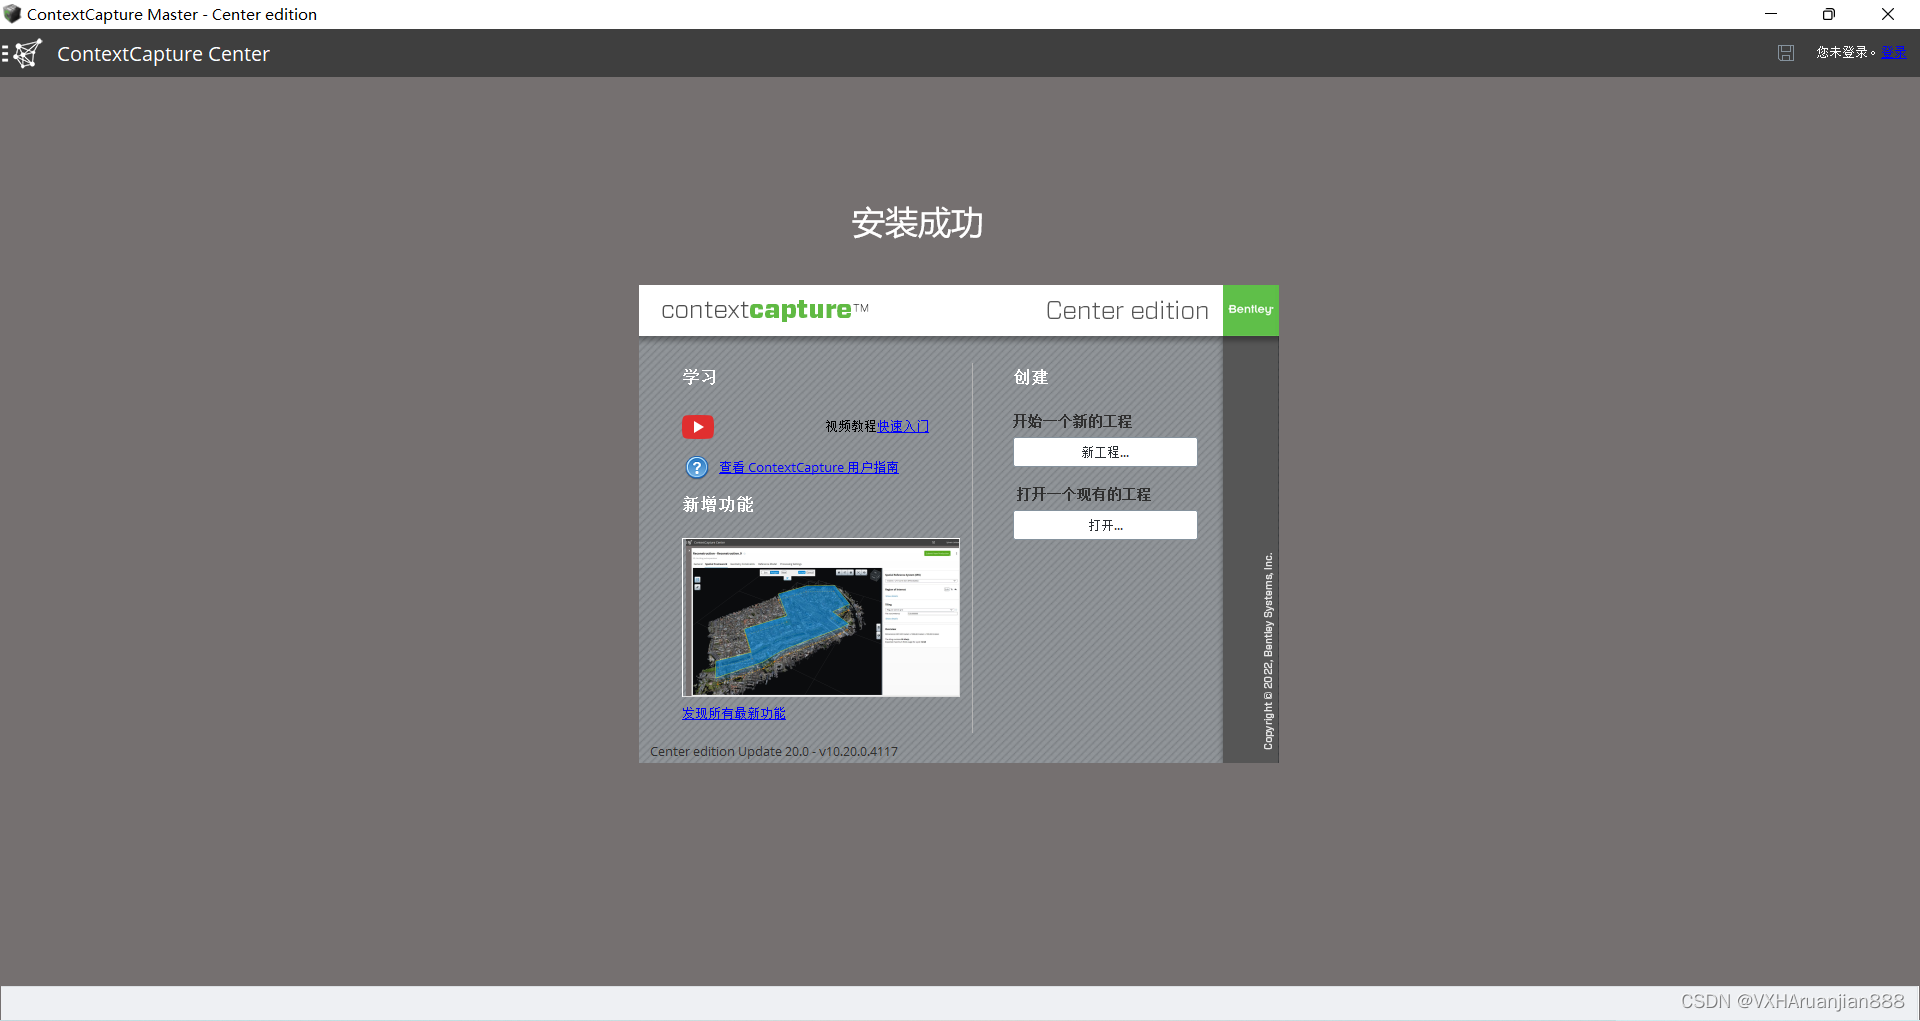This screenshot has height=1021, width=1920.
Task: Open the 登录 sign-in link
Action: [1895, 53]
